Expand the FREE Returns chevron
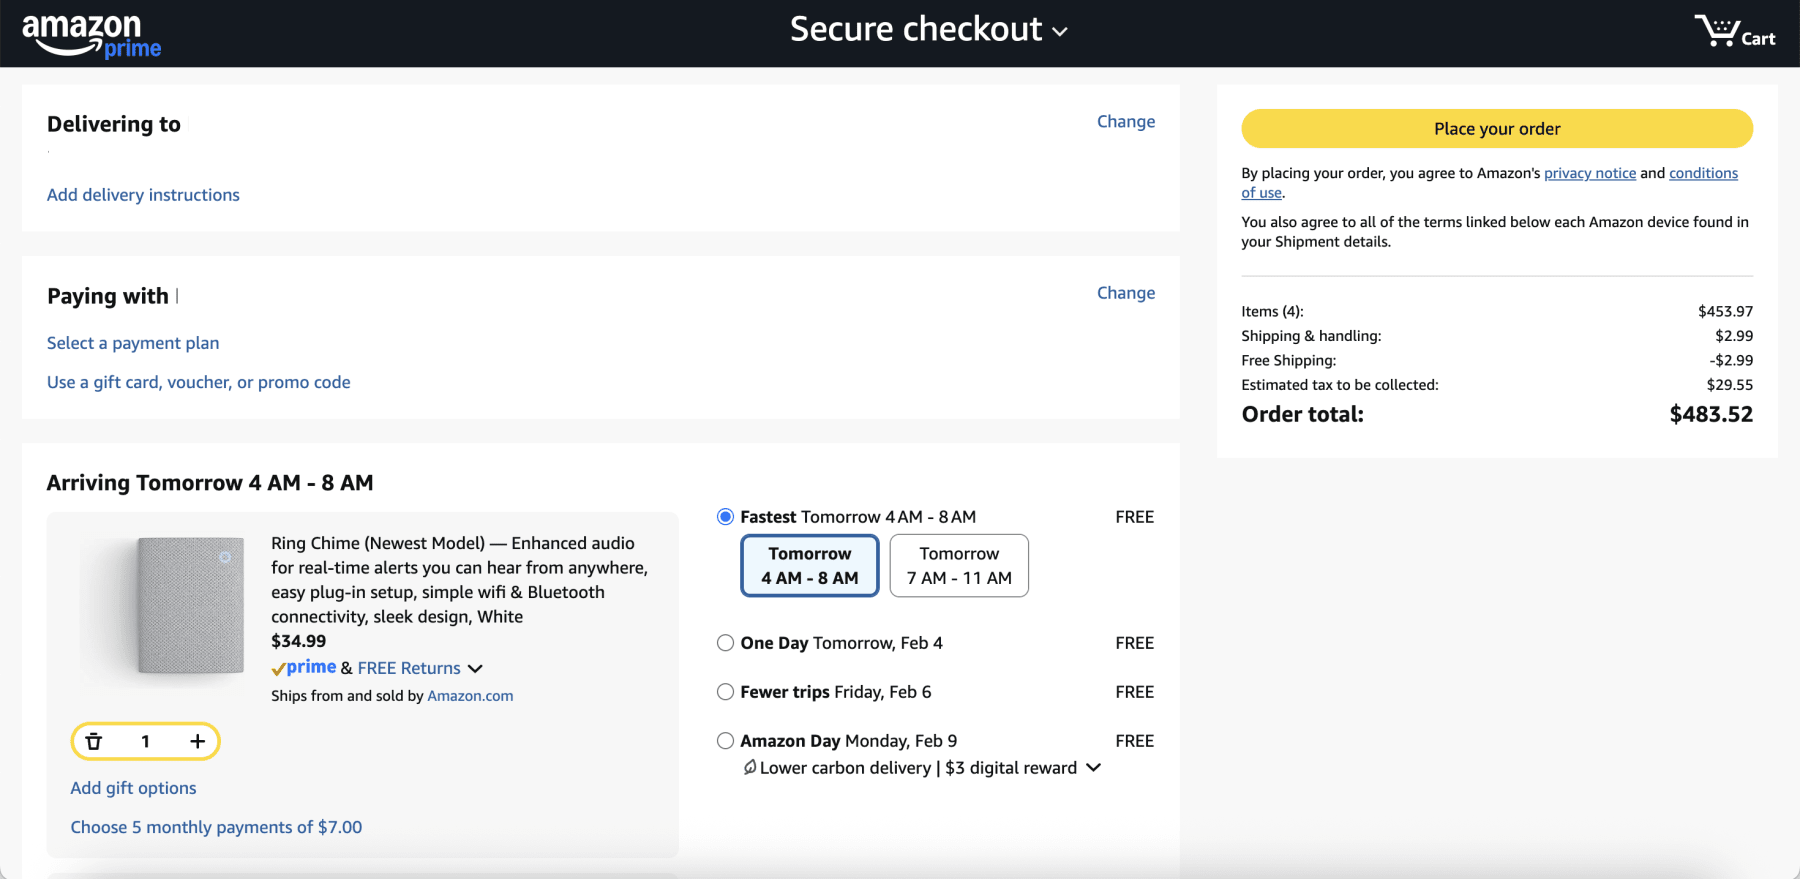This screenshot has height=879, width=1800. click(x=475, y=669)
